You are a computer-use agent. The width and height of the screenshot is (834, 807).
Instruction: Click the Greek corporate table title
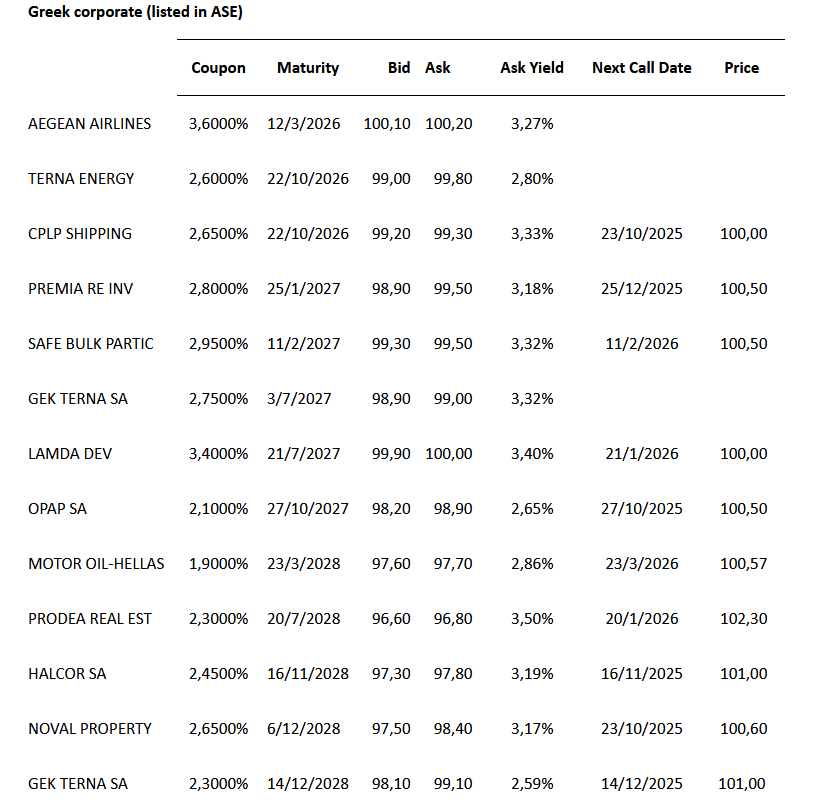[135, 13]
